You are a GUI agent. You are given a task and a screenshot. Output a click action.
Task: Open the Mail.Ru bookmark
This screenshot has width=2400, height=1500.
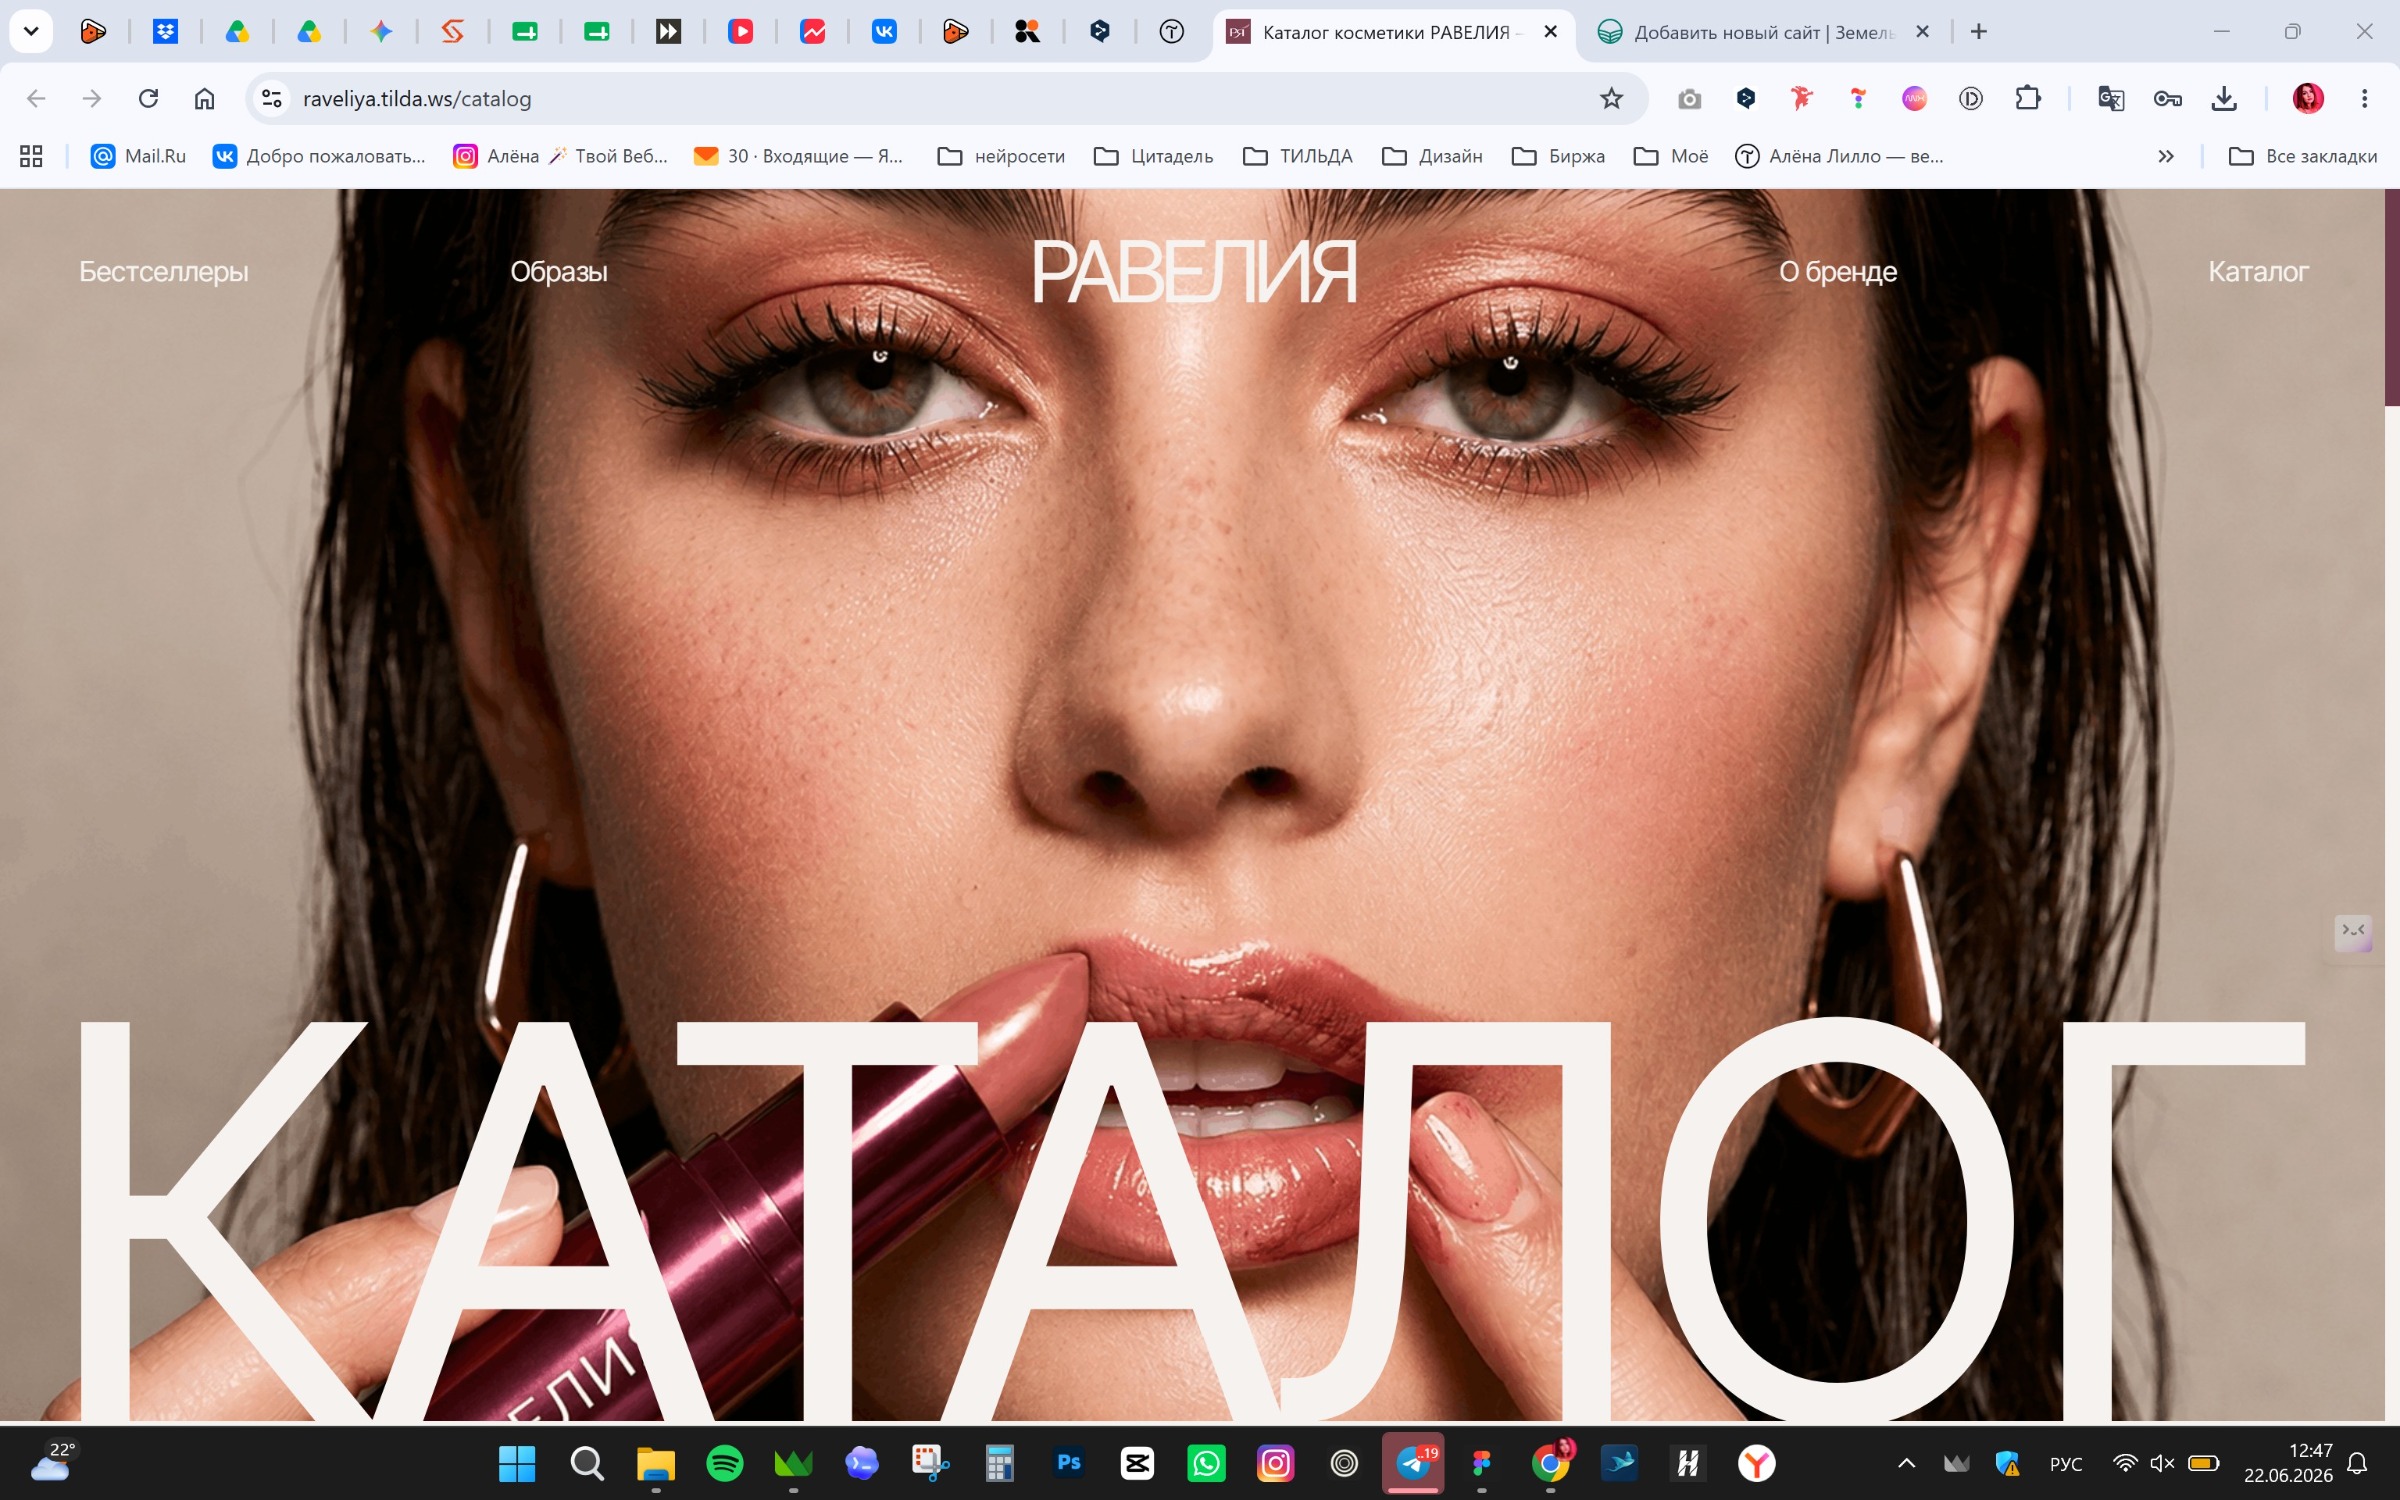[x=138, y=156]
